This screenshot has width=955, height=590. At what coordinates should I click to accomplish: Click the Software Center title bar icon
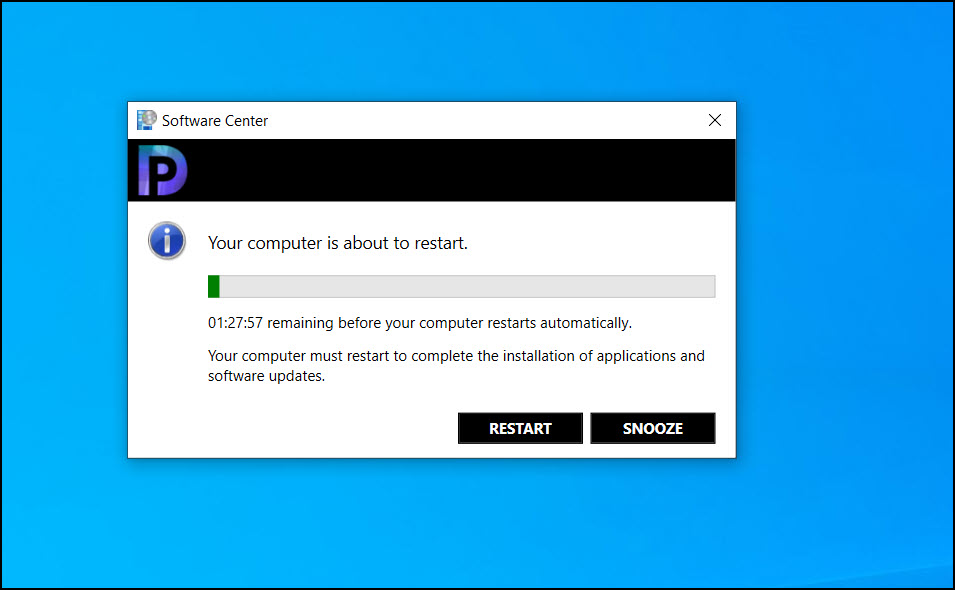[146, 120]
